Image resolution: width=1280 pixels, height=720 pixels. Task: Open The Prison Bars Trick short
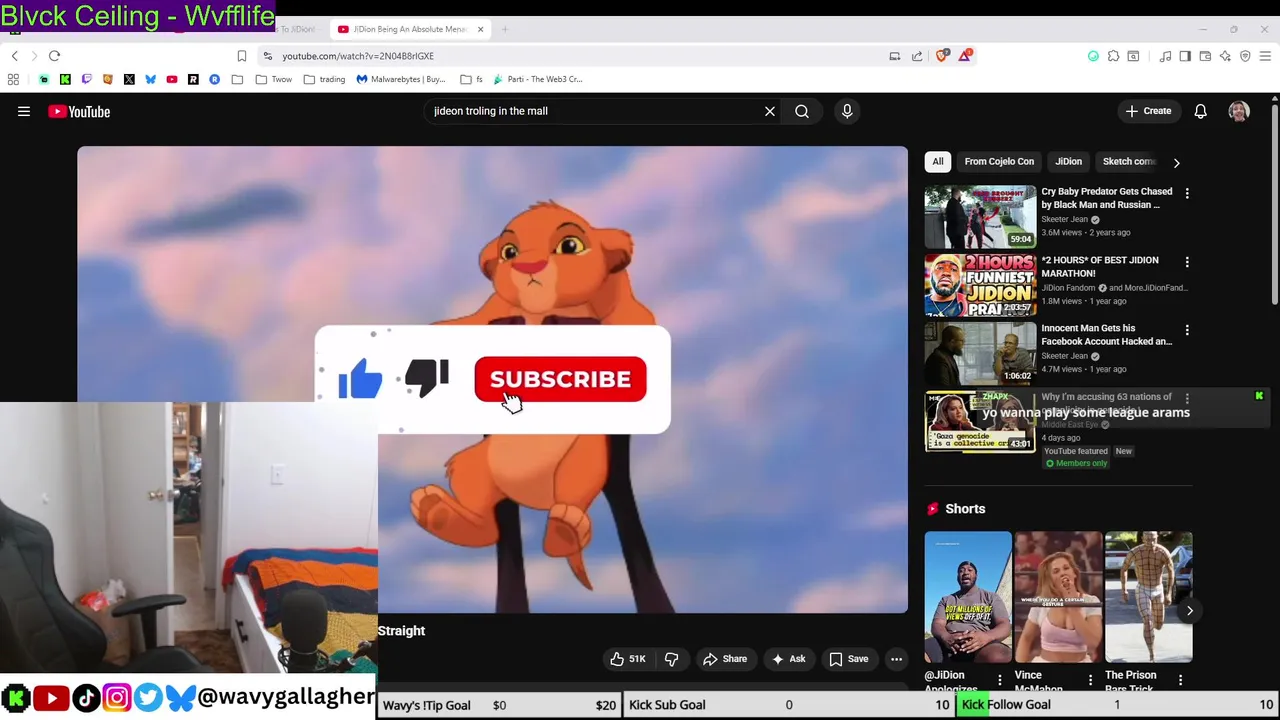click(x=1148, y=597)
